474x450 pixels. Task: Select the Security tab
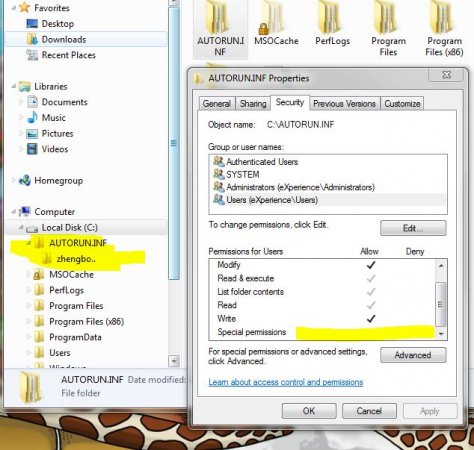290,102
